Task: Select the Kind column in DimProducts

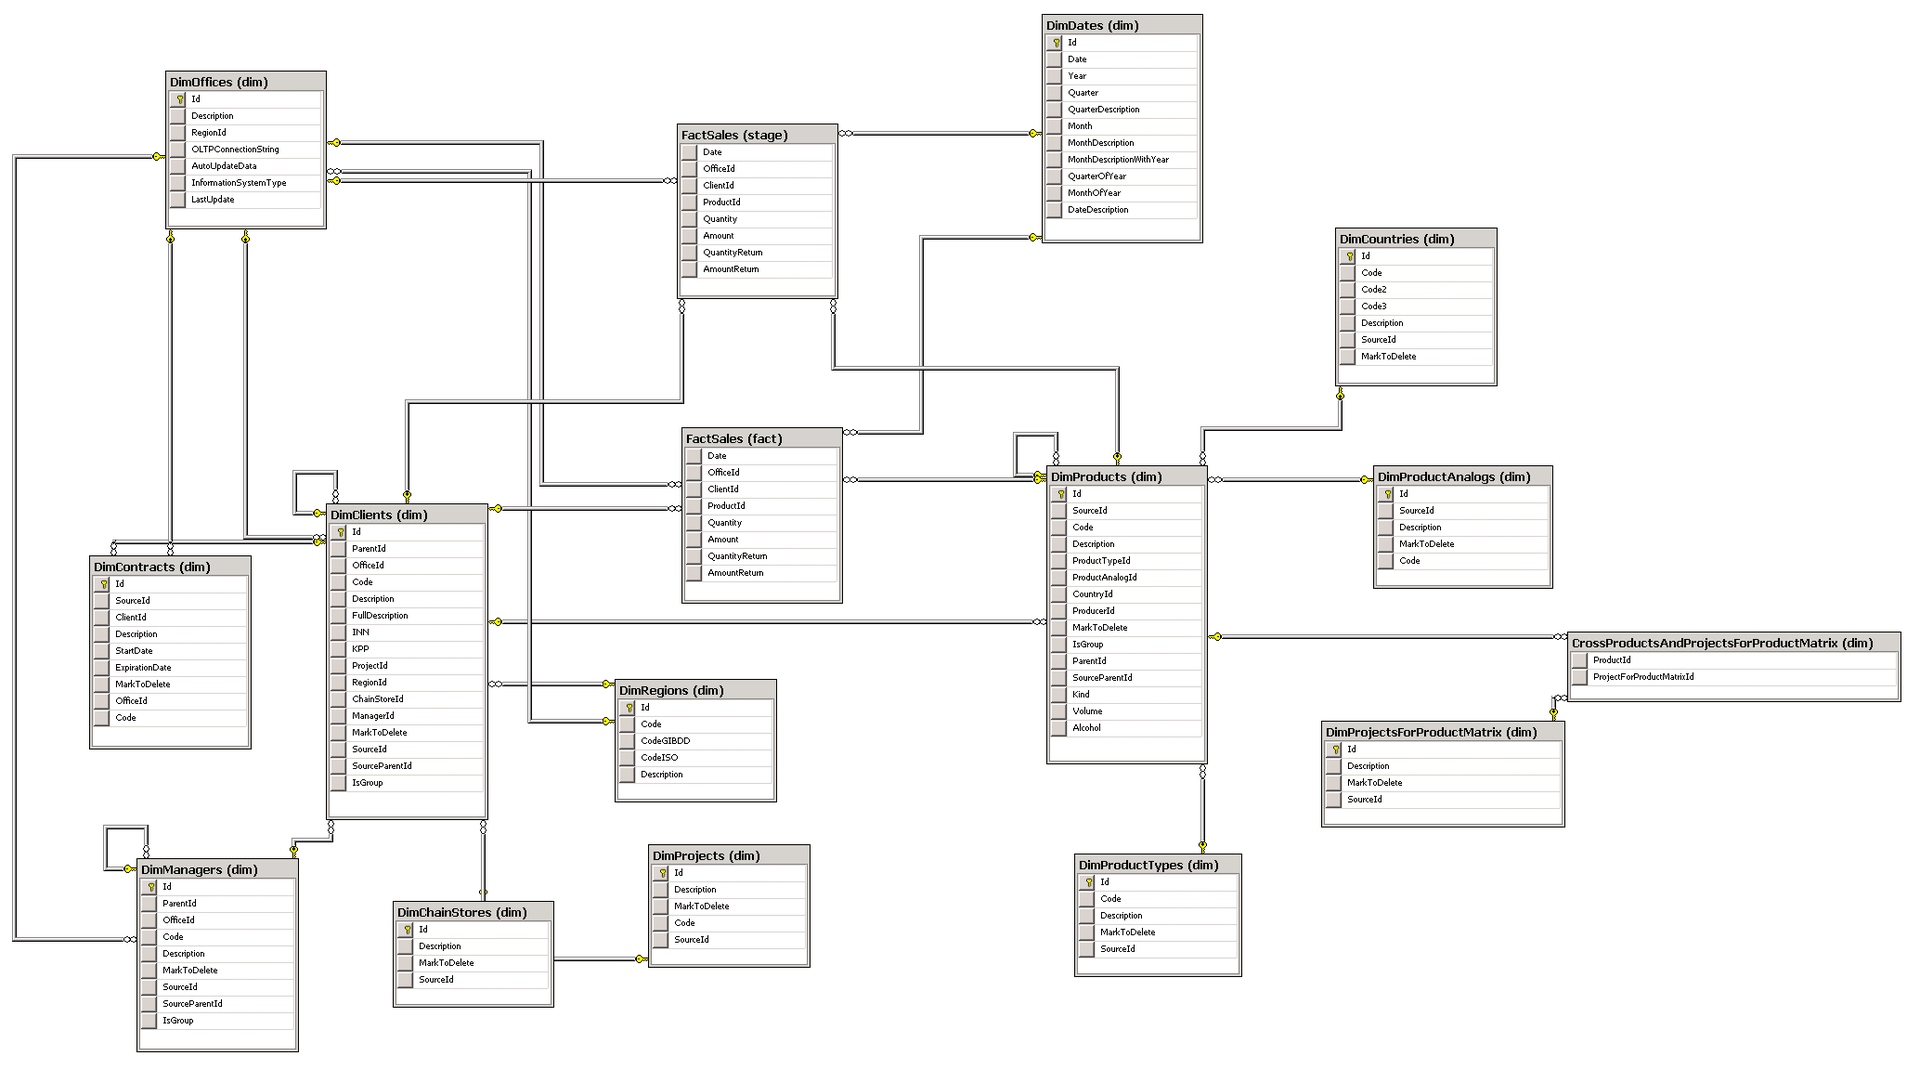Action: [x=1127, y=695]
